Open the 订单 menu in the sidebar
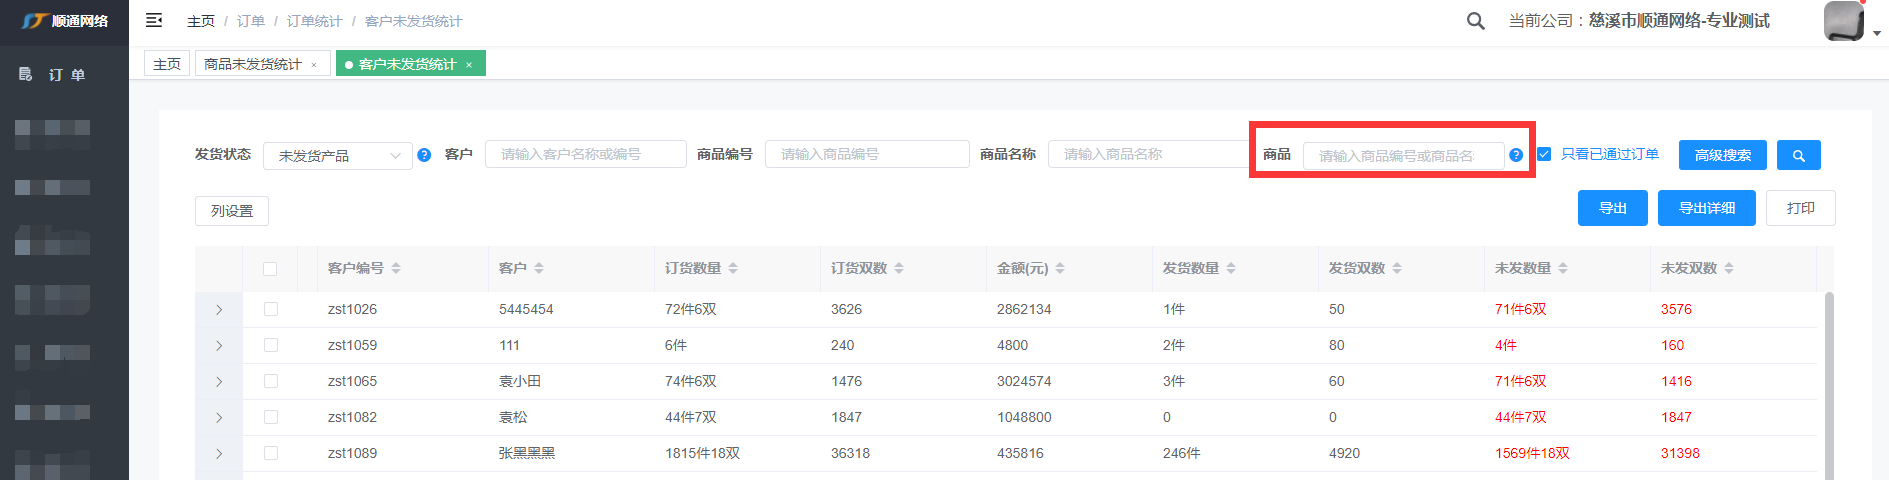 [x=66, y=75]
